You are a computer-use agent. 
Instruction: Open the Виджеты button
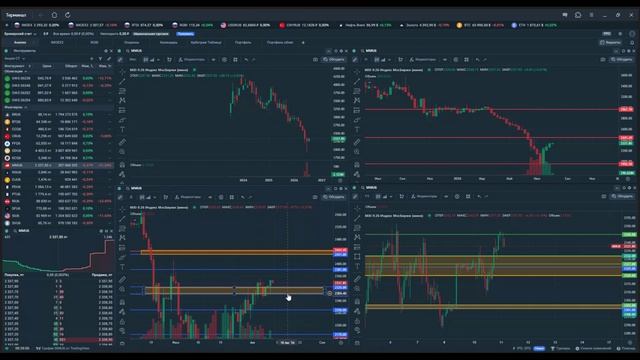click(611, 42)
